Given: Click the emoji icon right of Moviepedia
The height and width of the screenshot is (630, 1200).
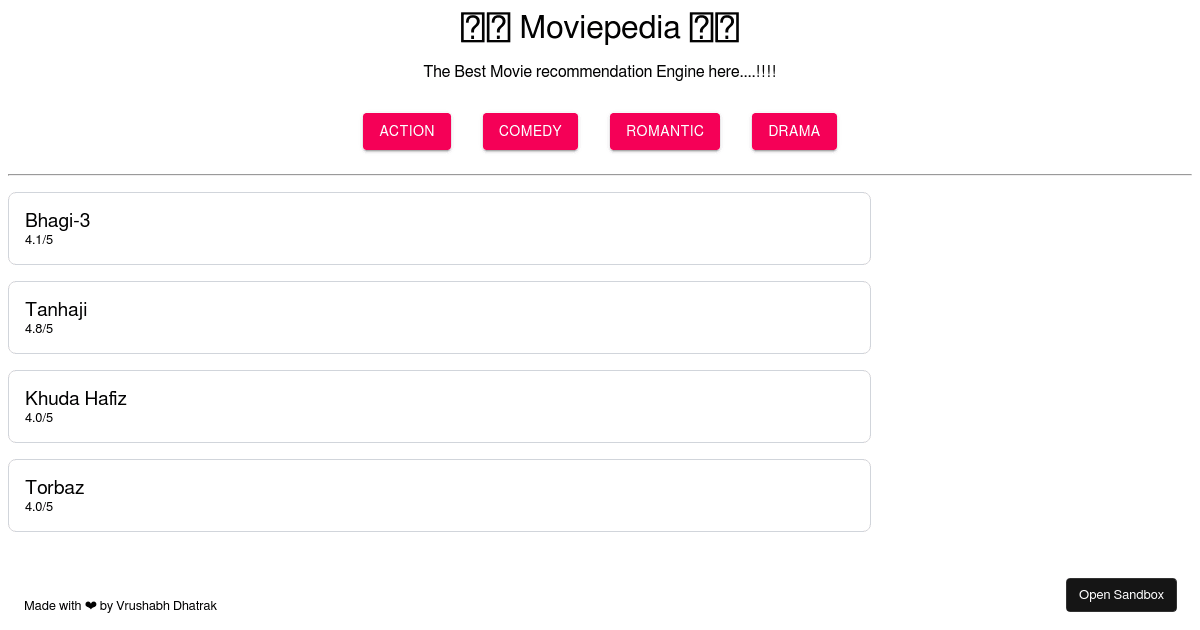Looking at the screenshot, I should click(714, 28).
